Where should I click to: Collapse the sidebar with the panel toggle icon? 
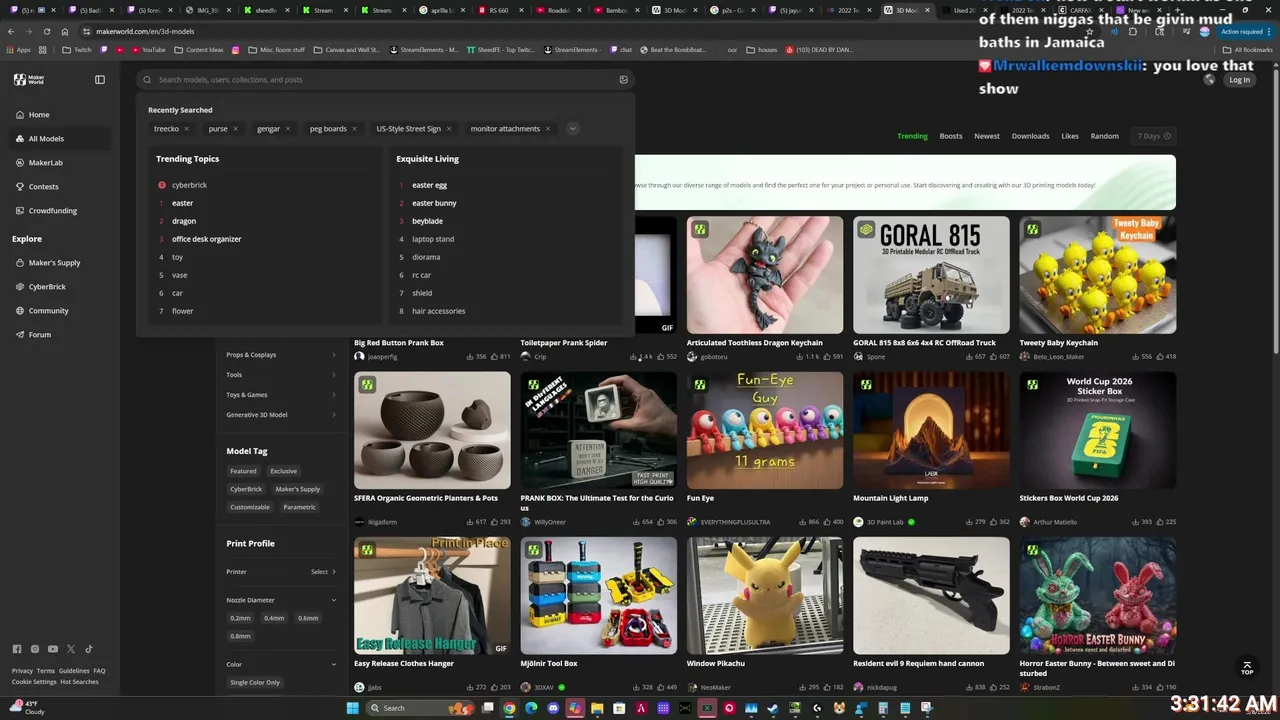[x=100, y=79]
